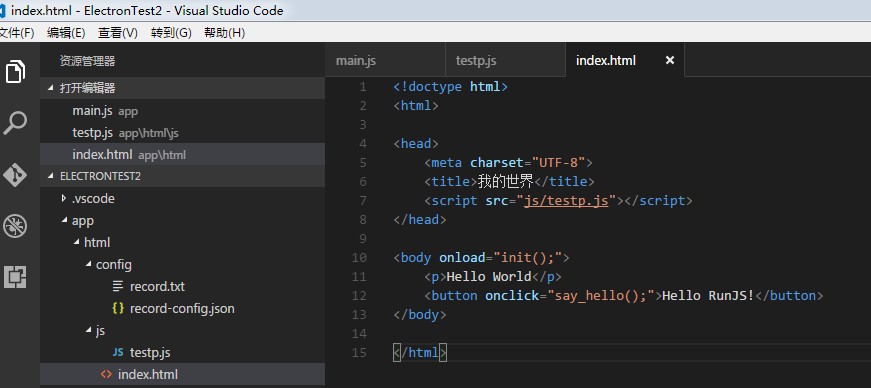
Task: Open the Debug view in activity bar
Action: coord(15,226)
